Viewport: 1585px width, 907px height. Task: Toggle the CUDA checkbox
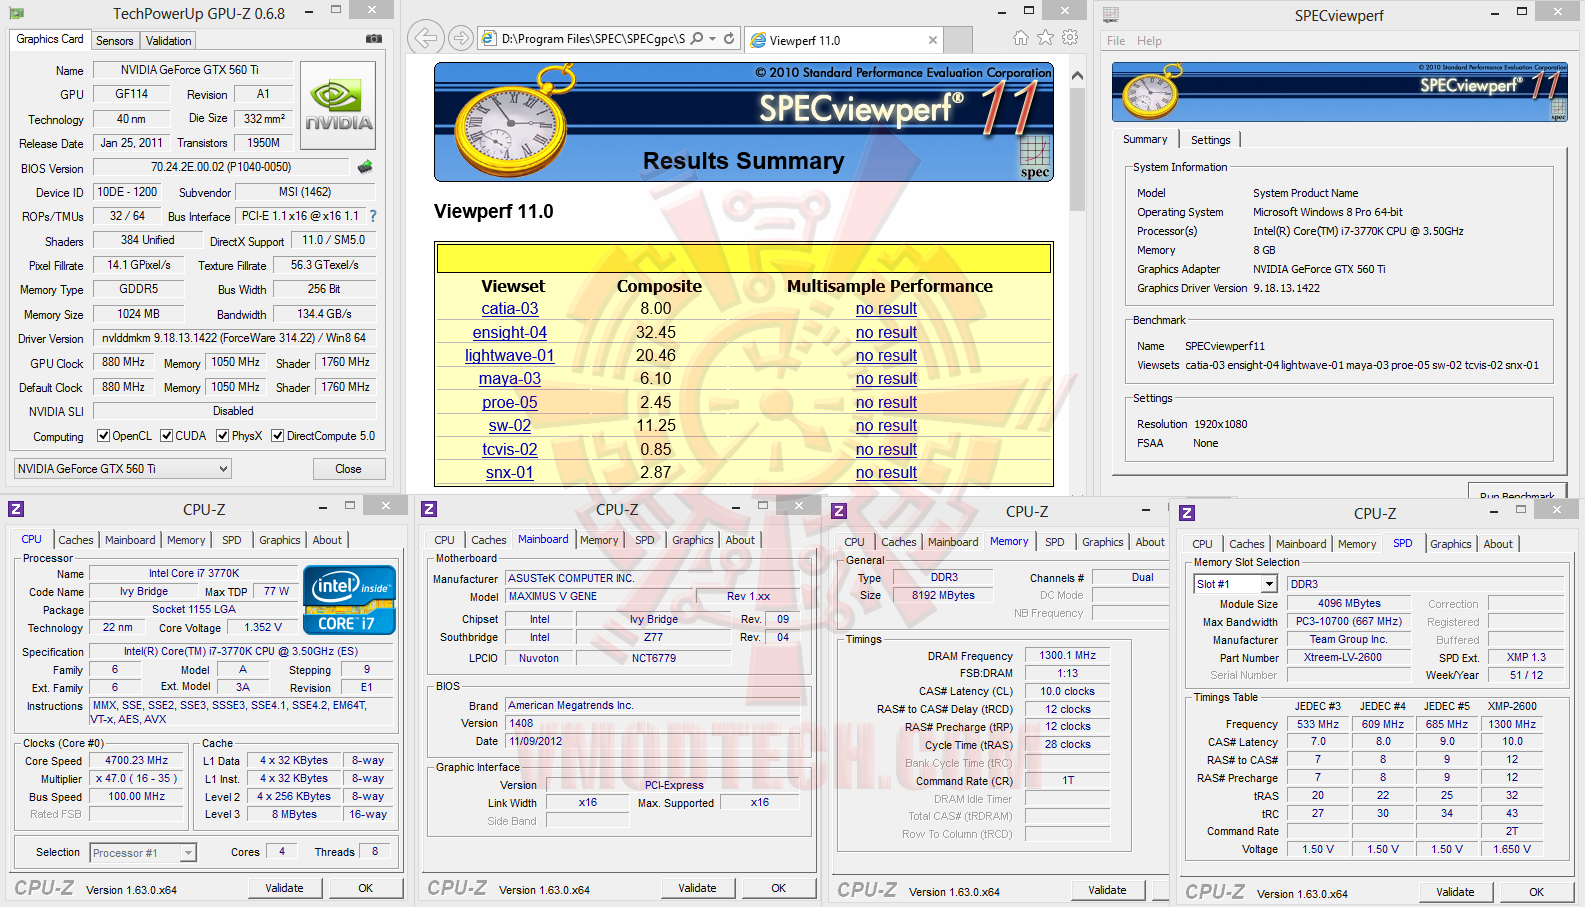click(x=166, y=436)
